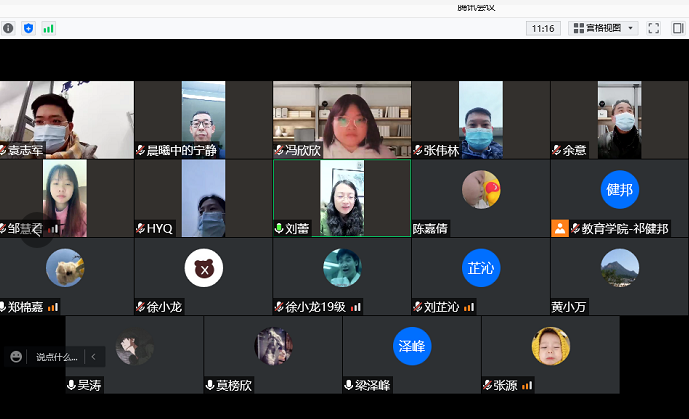Click the audio level bars beside 张源
Image resolution: width=689 pixels, height=419 pixels.
(527, 385)
